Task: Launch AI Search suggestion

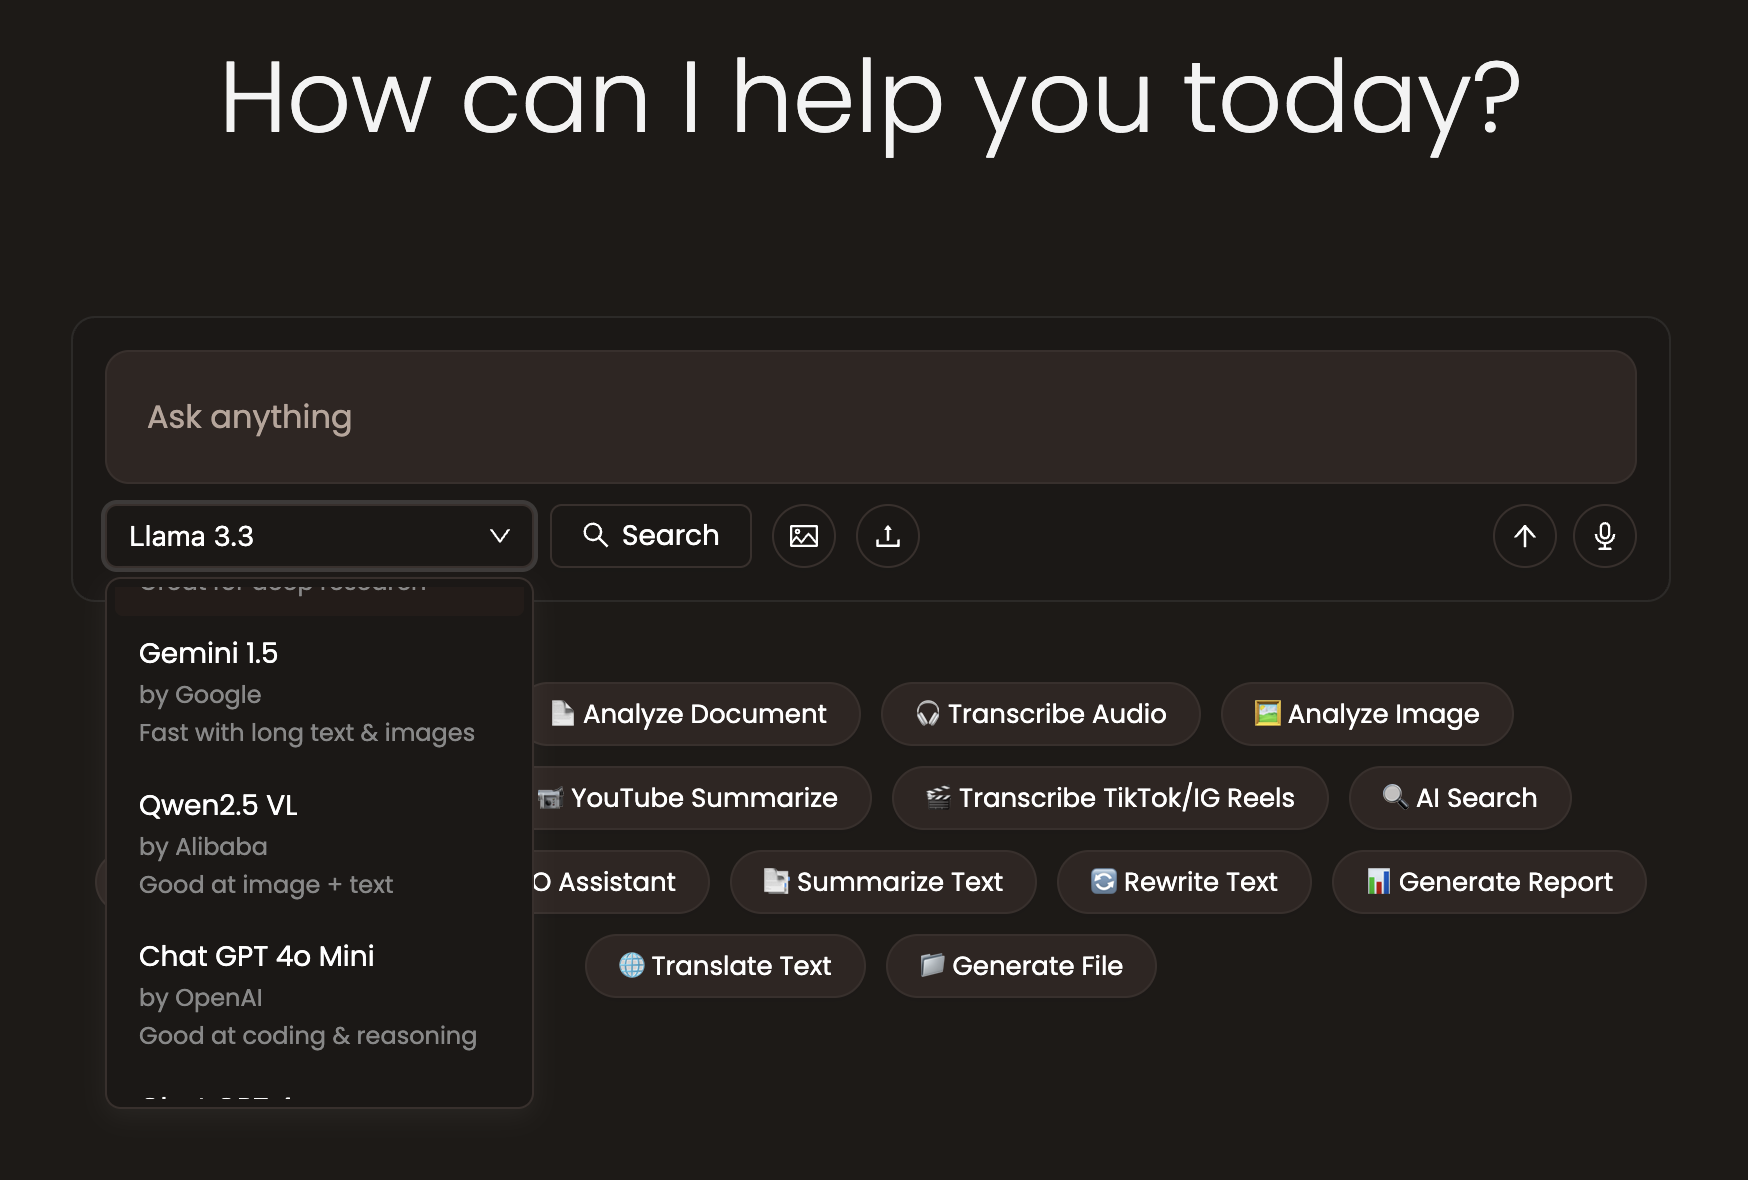Action: point(1459,798)
